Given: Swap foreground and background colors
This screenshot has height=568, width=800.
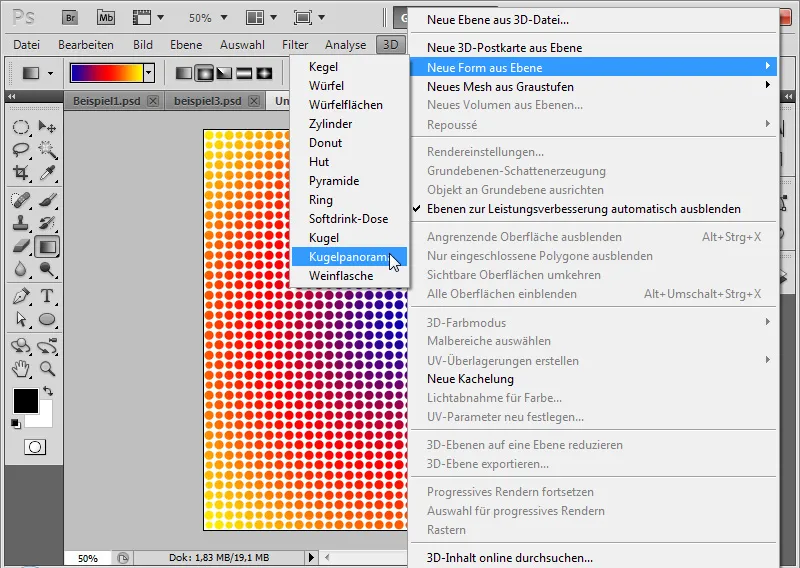Looking at the screenshot, I should (48, 391).
